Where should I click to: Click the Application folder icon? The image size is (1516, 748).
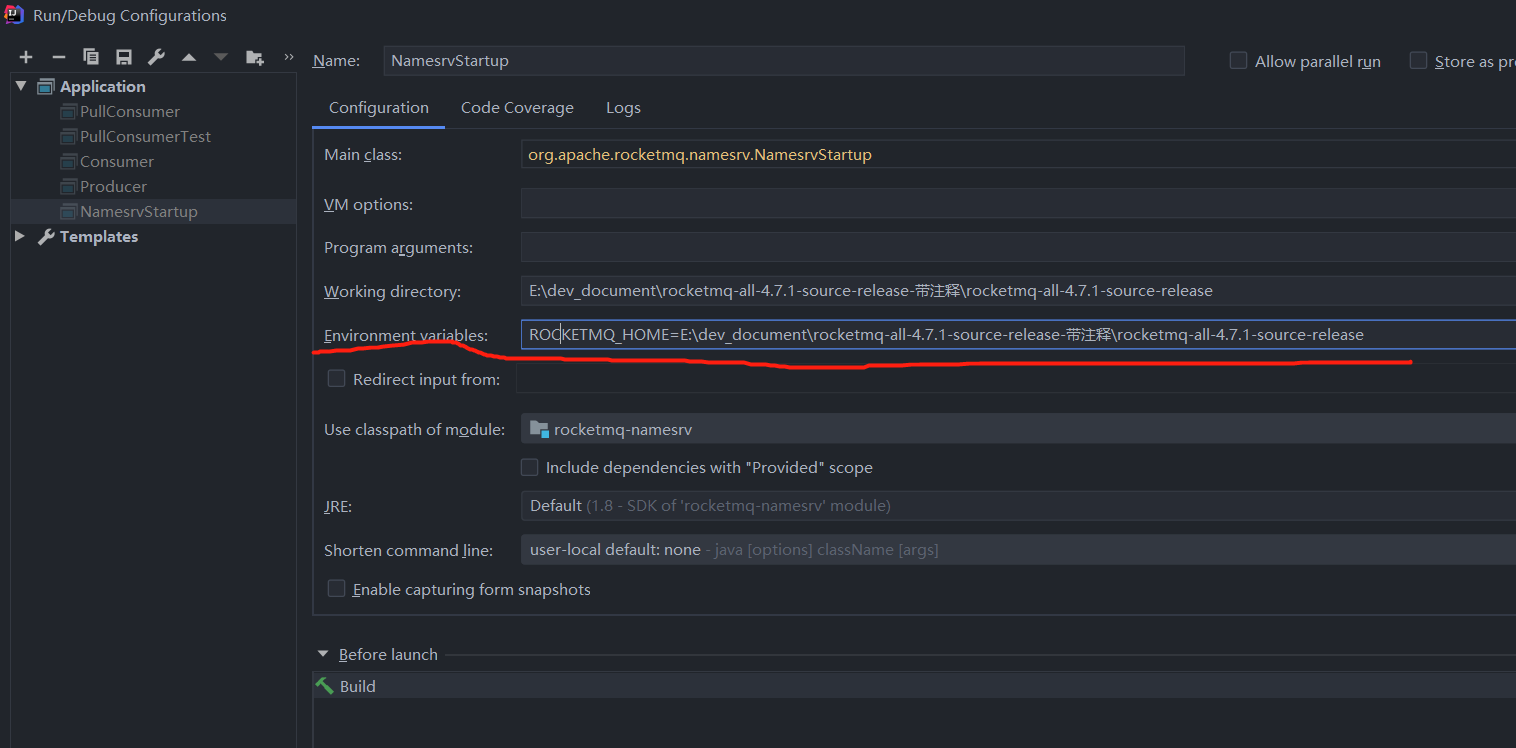click(46, 86)
